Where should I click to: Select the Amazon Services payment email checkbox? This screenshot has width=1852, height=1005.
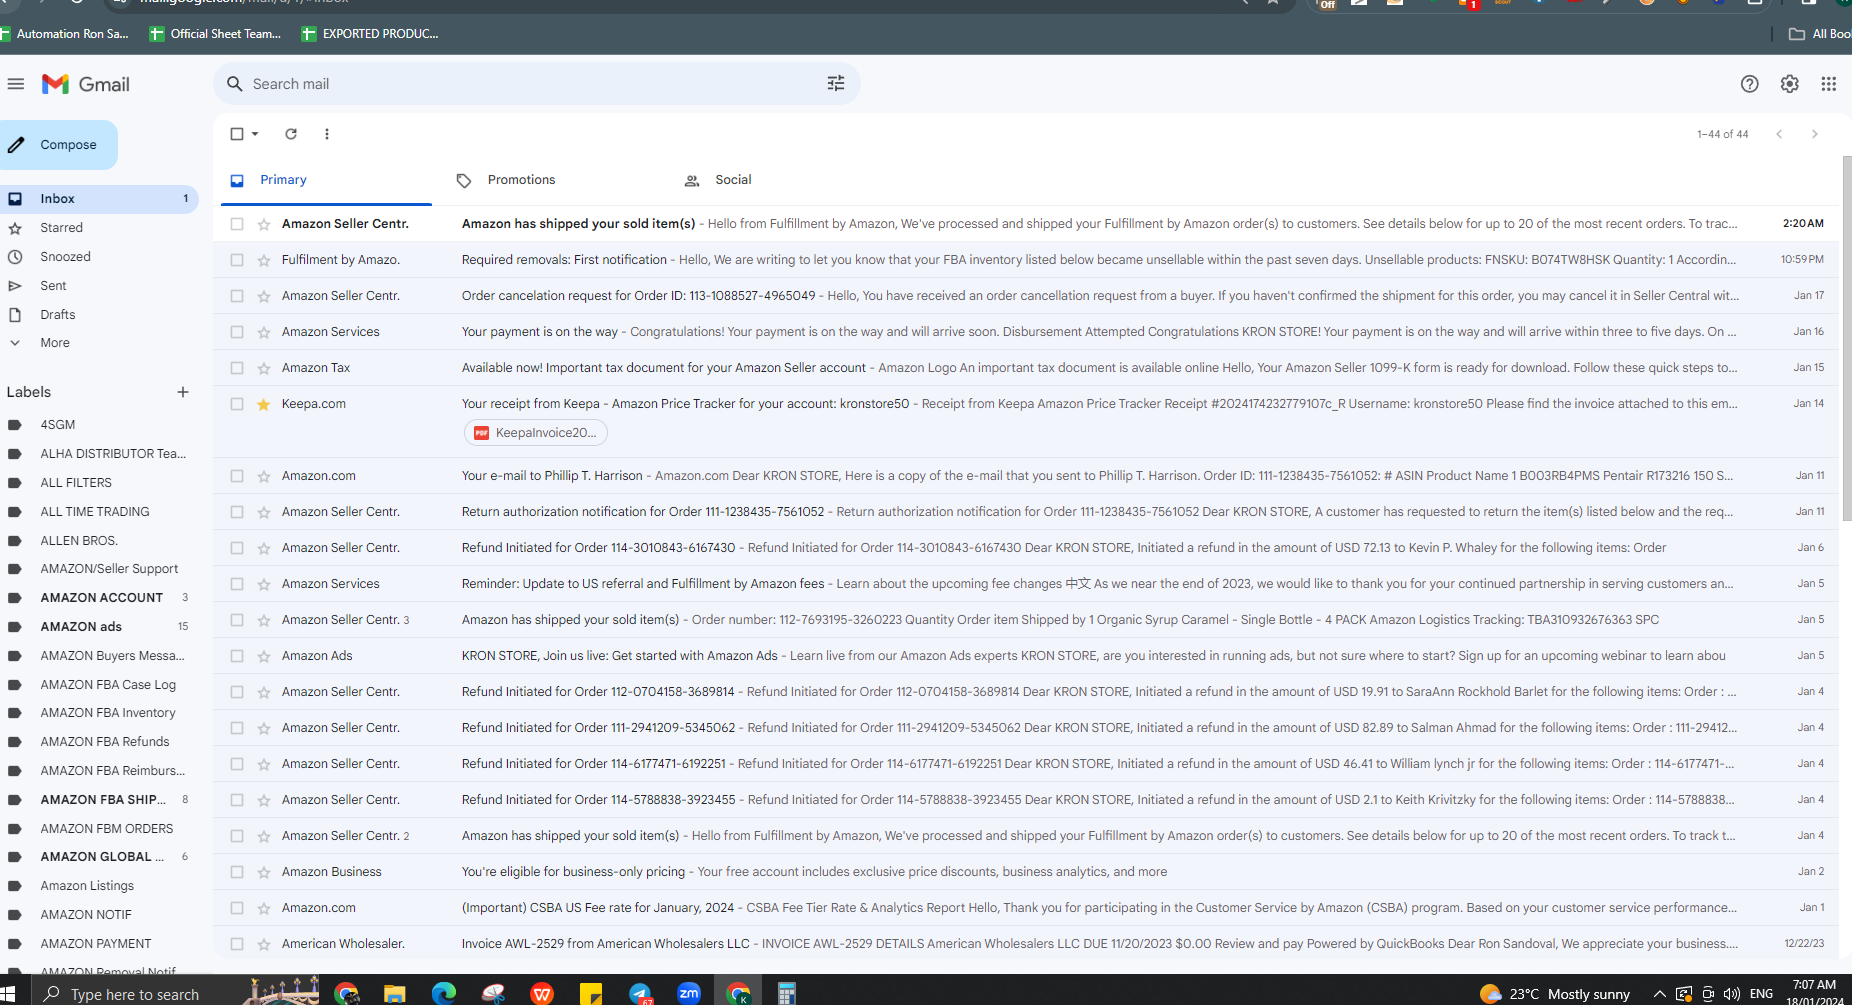coord(237,332)
